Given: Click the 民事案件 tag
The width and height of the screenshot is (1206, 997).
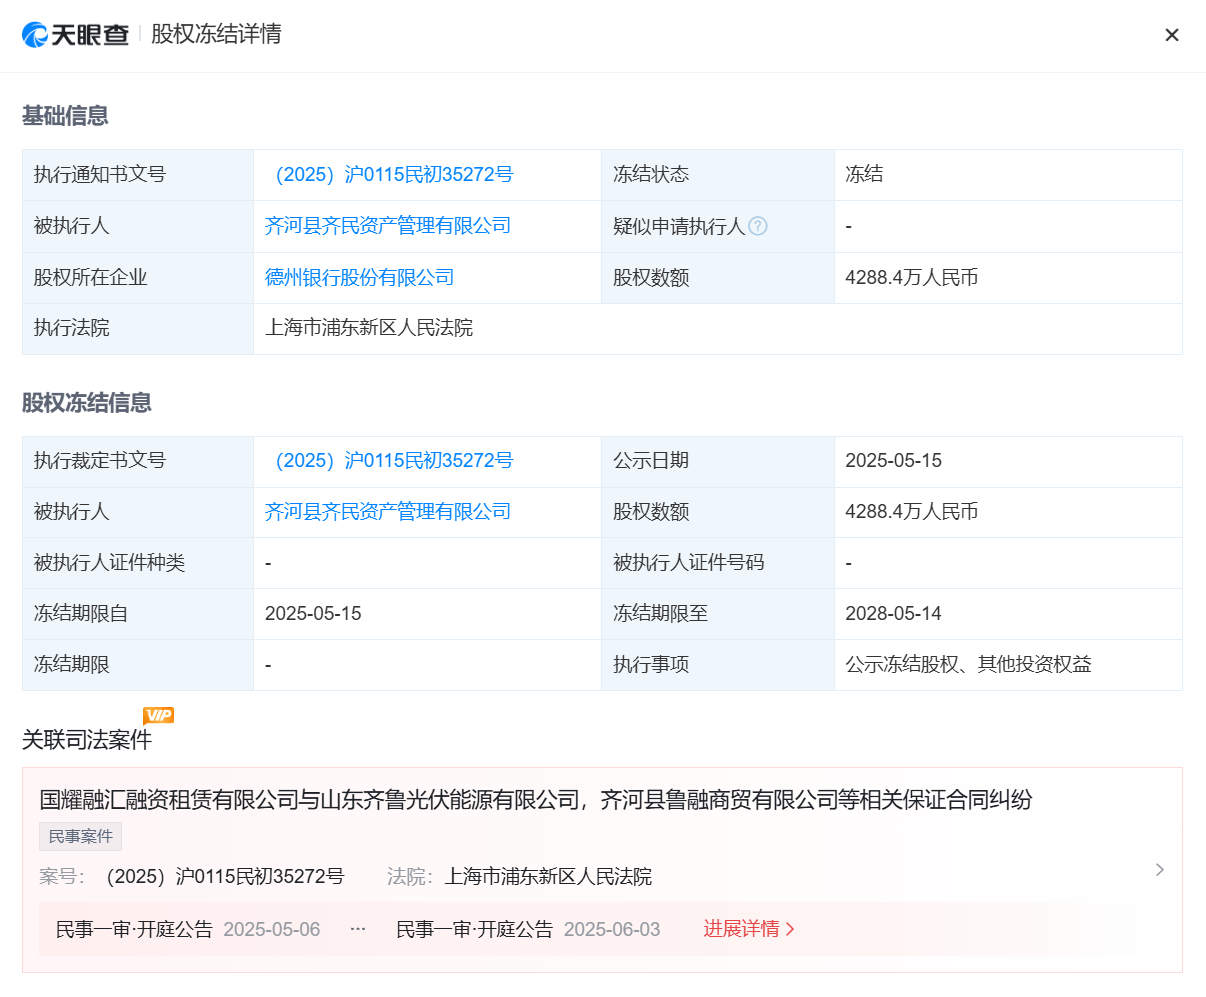Looking at the screenshot, I should tap(81, 836).
